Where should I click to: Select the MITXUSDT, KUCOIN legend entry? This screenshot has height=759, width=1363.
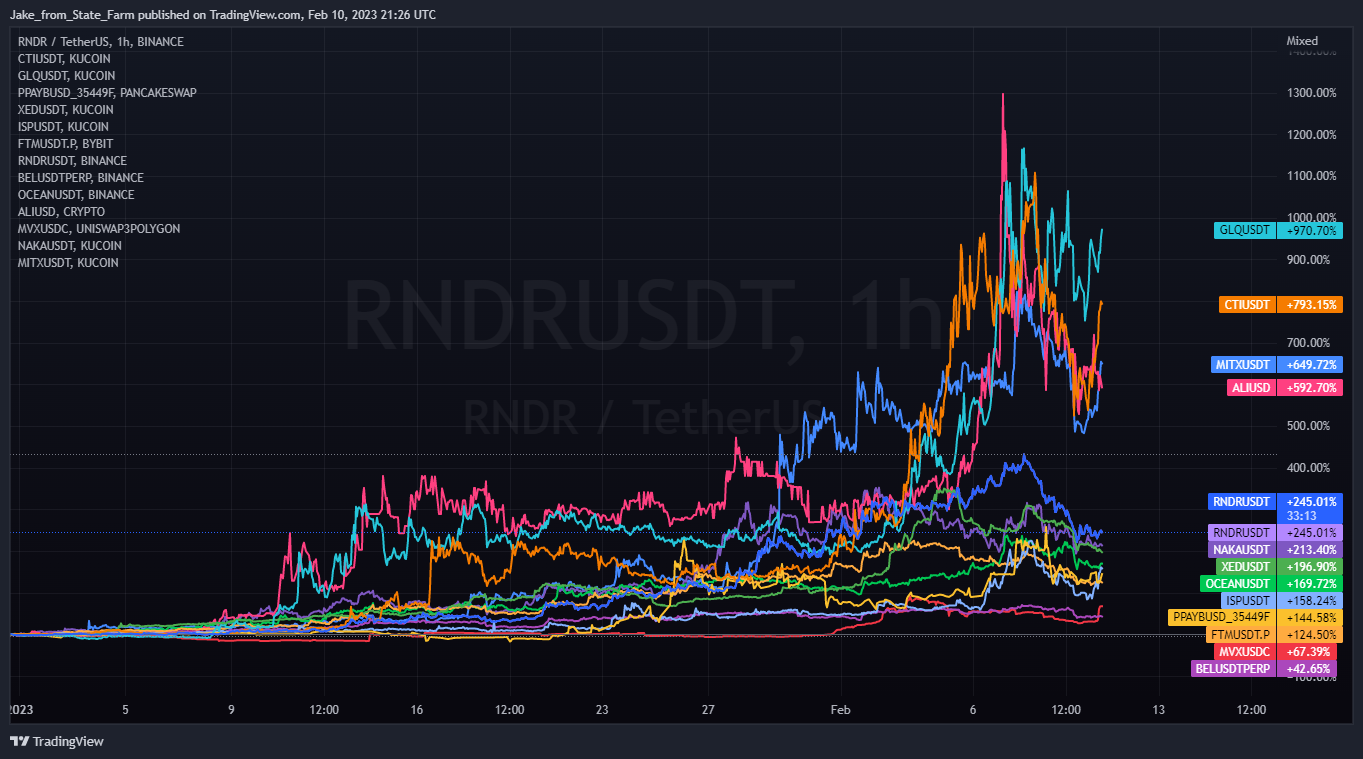click(68, 263)
